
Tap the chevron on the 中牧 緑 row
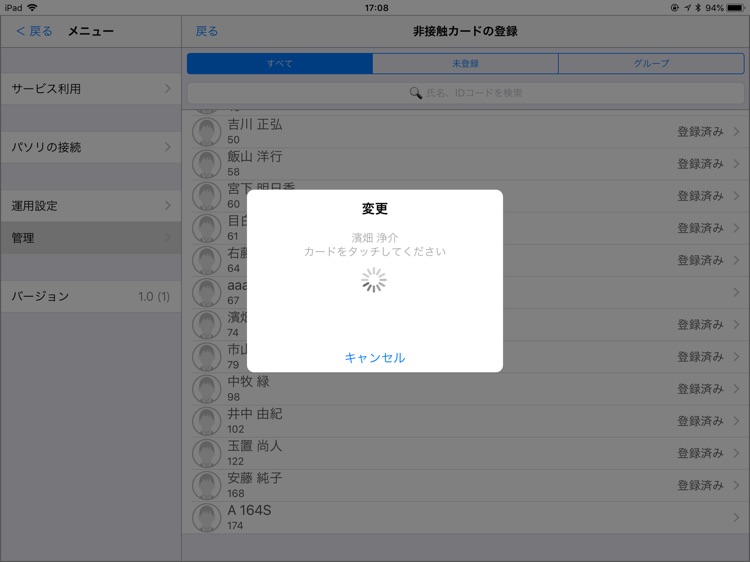pos(736,389)
